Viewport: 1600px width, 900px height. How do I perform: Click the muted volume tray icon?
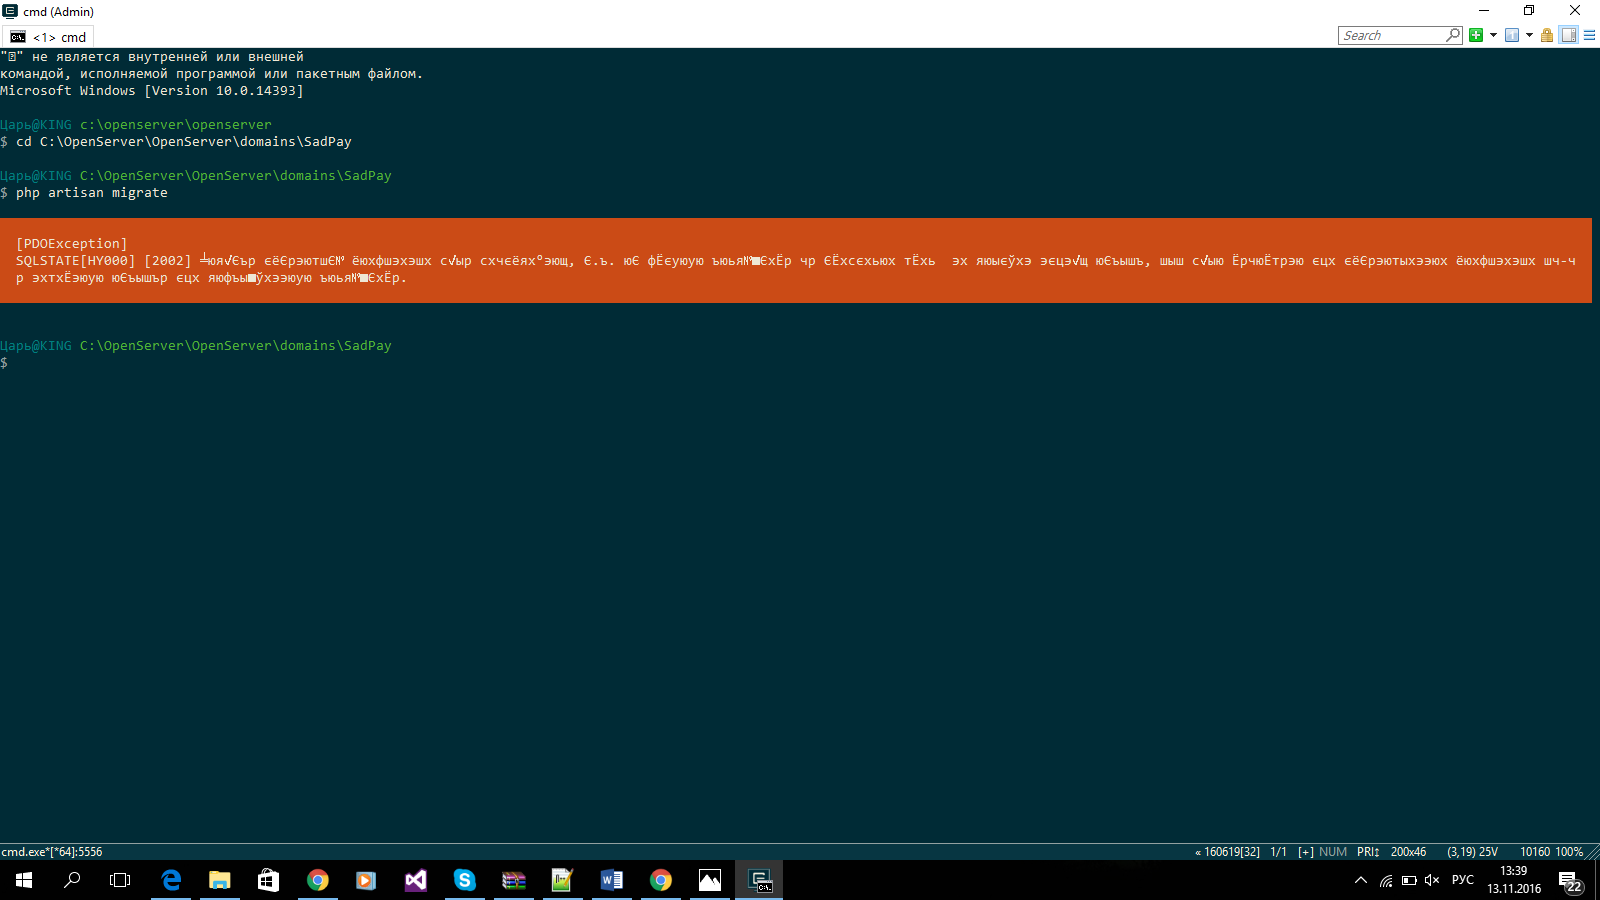coord(1432,880)
